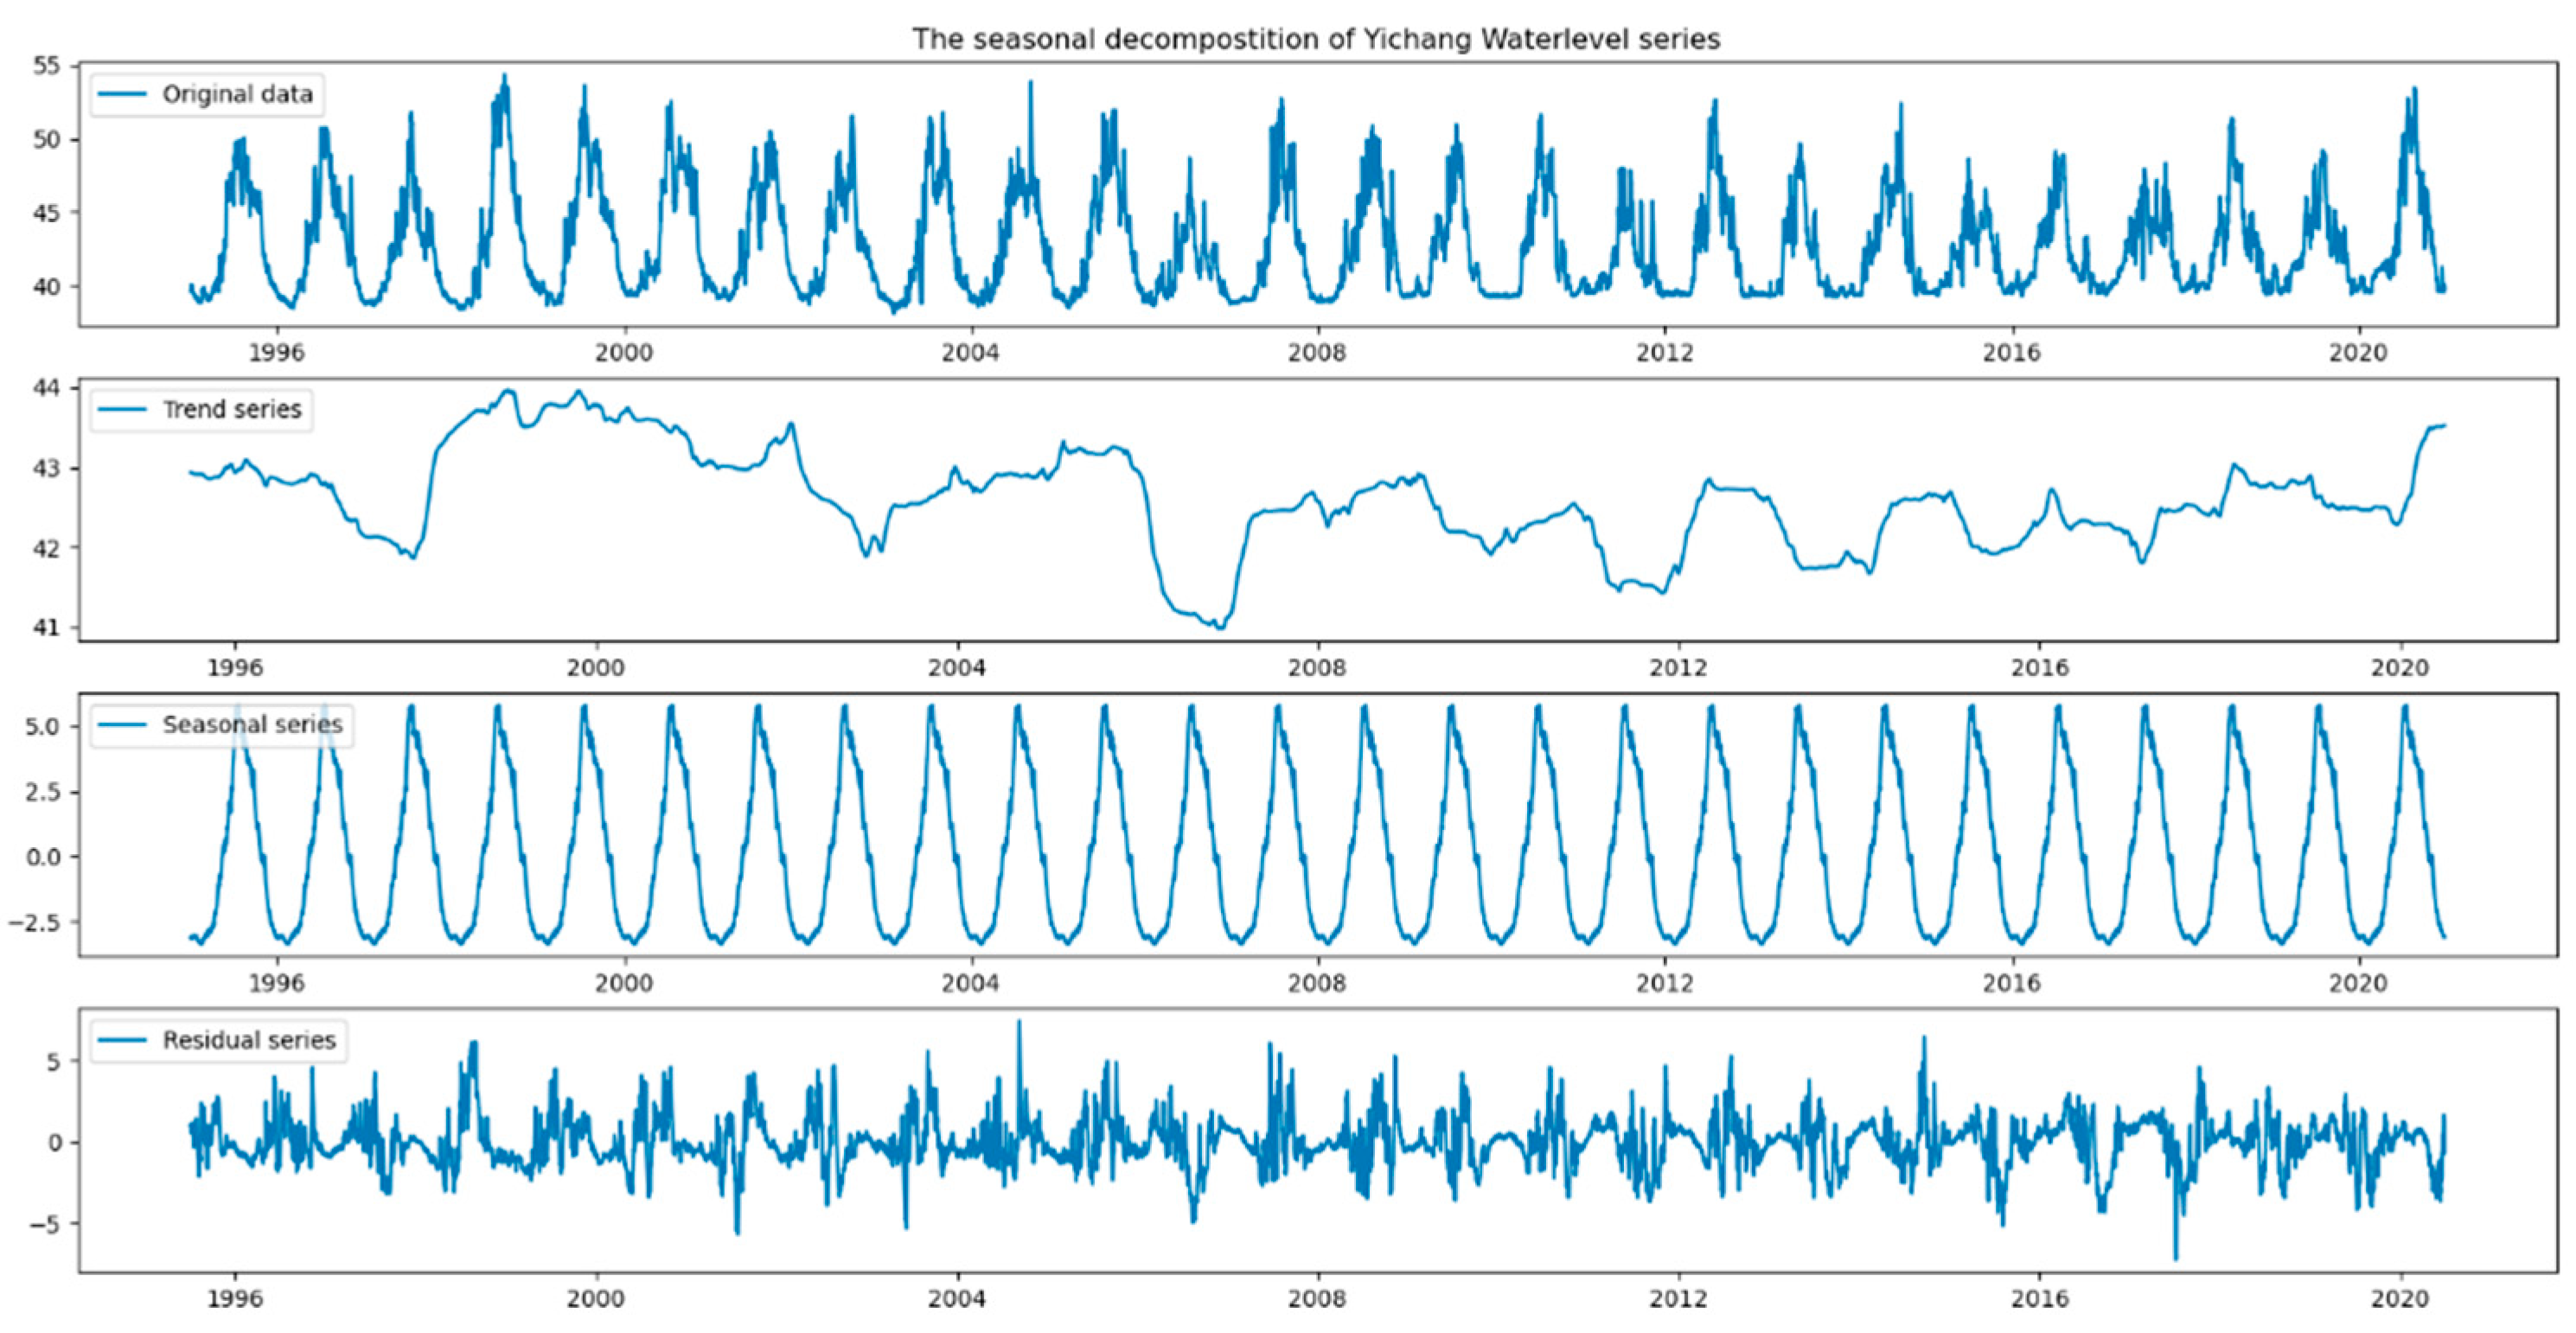The width and height of the screenshot is (2576, 1333).
Task: Click the Trend series legend label
Action: point(232,409)
